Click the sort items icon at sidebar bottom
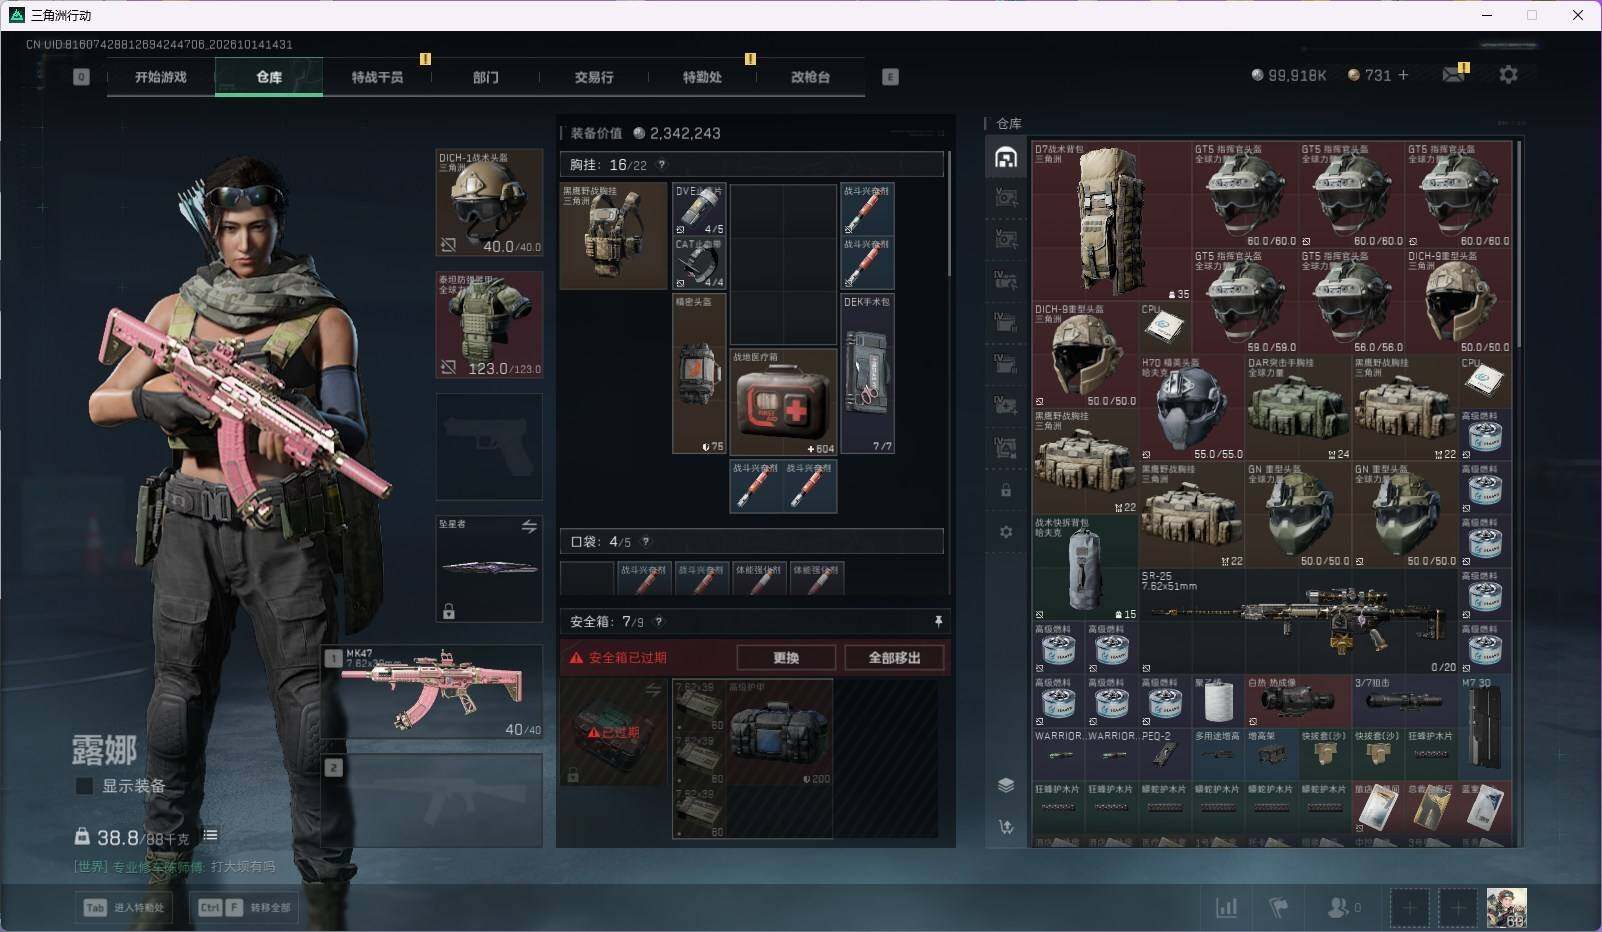The image size is (1602, 932). (1006, 826)
